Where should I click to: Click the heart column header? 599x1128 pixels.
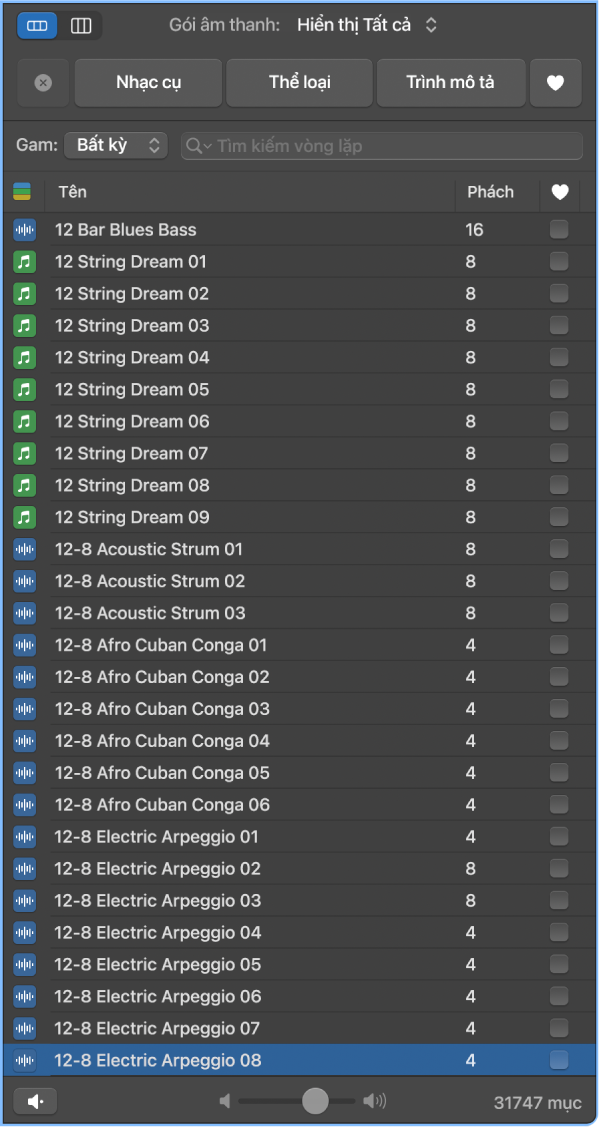coord(559,192)
